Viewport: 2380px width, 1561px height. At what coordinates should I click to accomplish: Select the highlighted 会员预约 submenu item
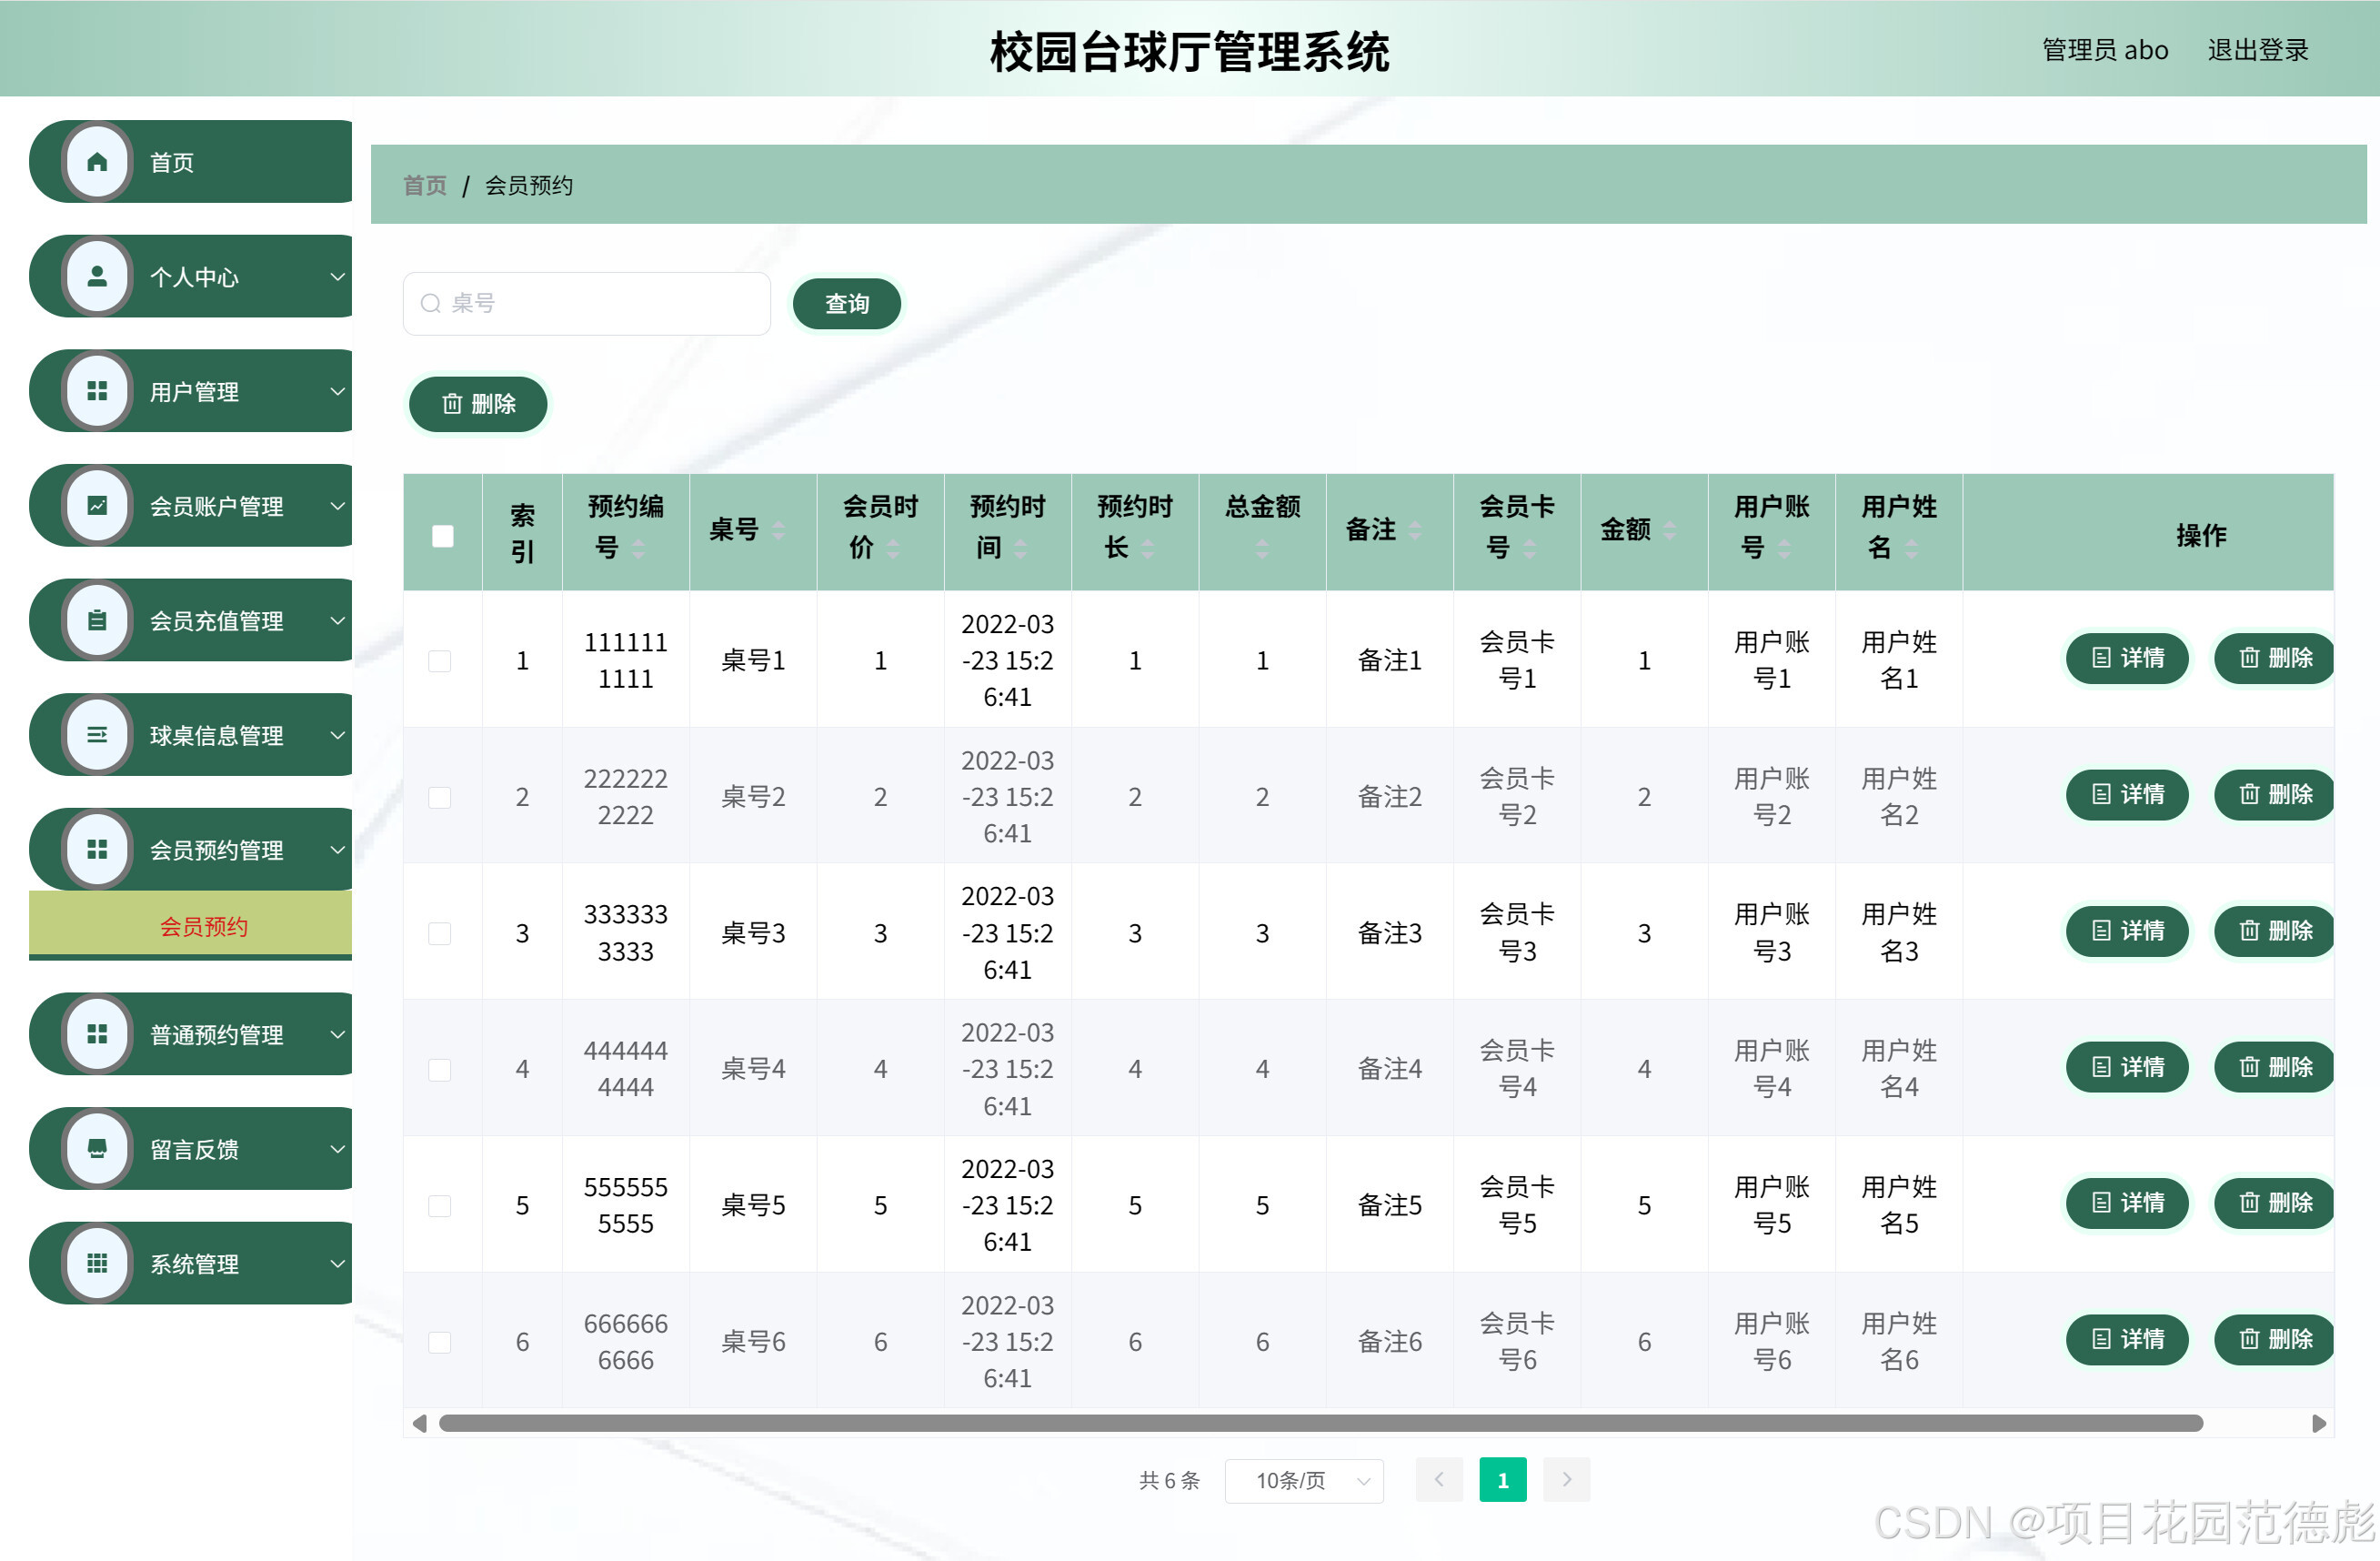205,926
